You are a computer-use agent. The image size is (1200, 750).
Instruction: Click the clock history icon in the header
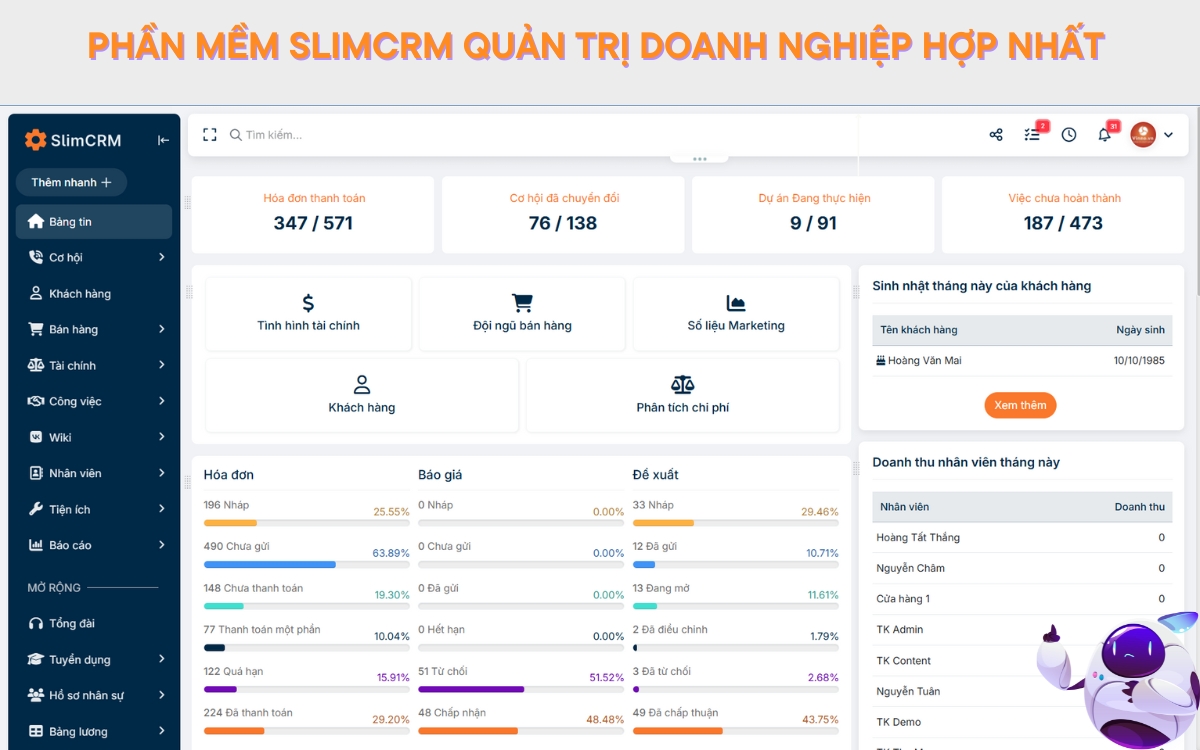point(1068,134)
